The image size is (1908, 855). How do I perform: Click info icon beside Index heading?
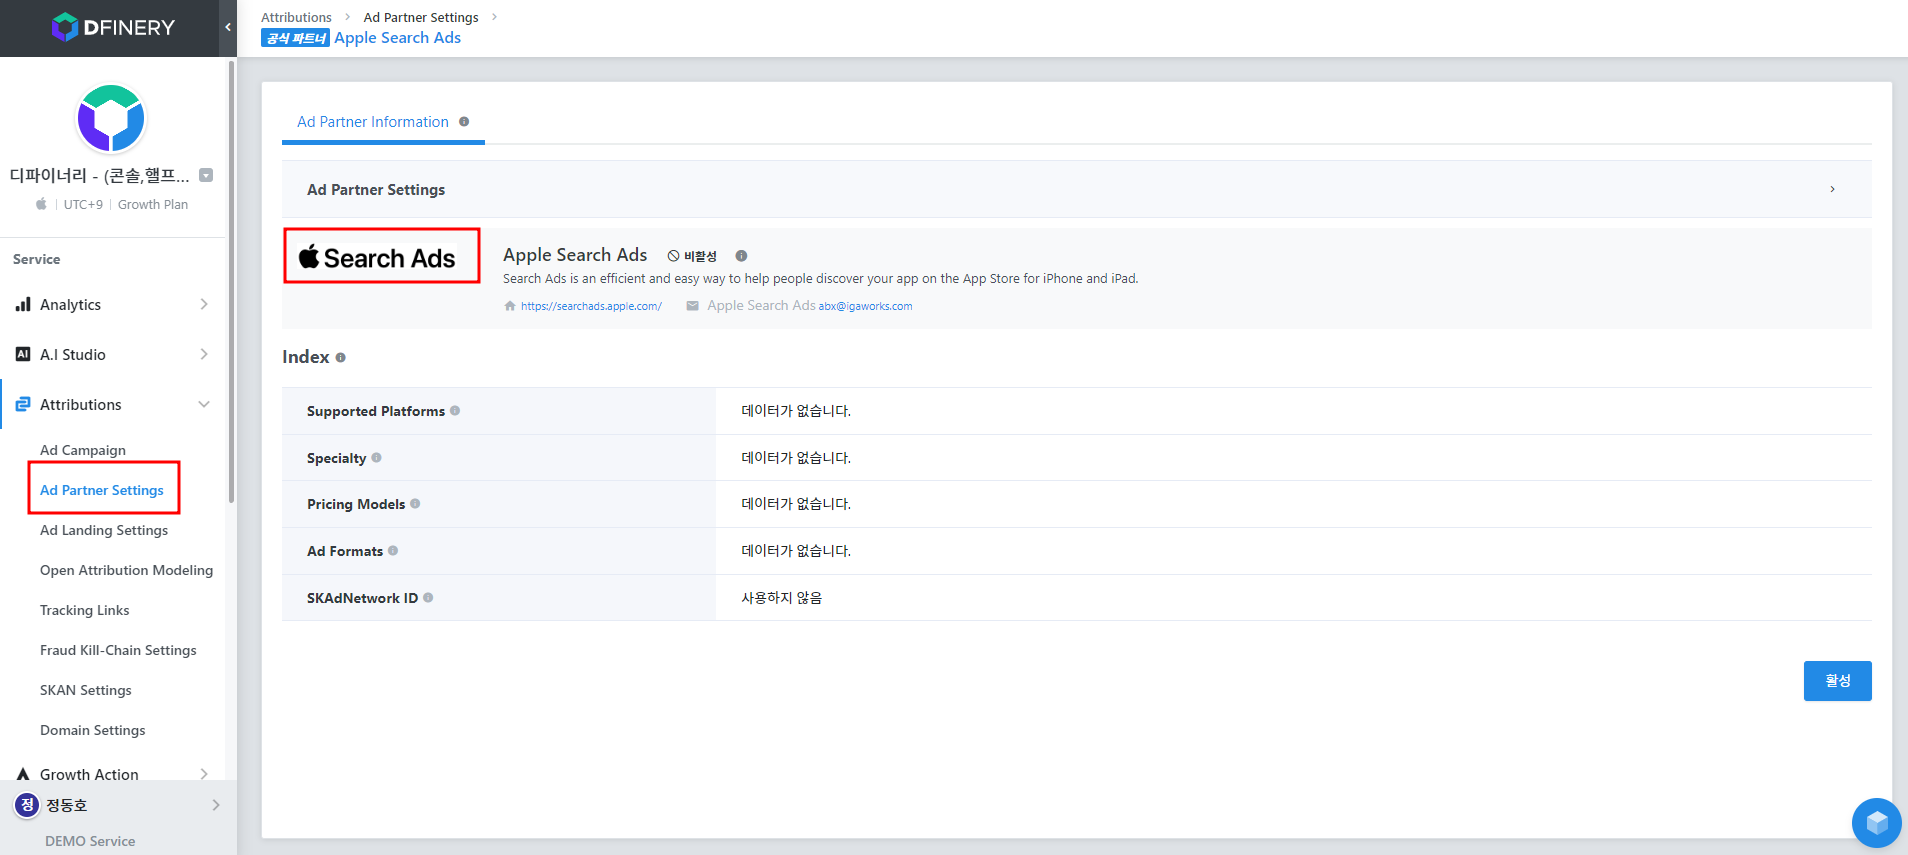coord(341,358)
